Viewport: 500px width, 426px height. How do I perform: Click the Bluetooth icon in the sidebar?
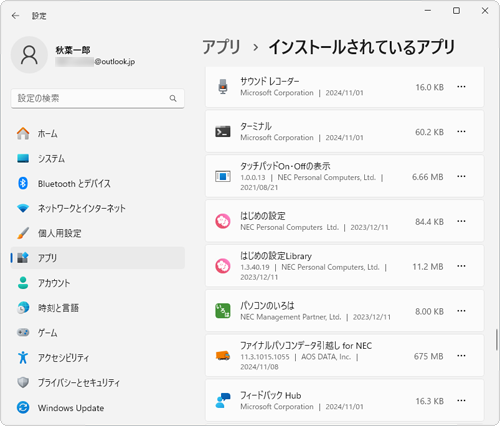click(23, 183)
